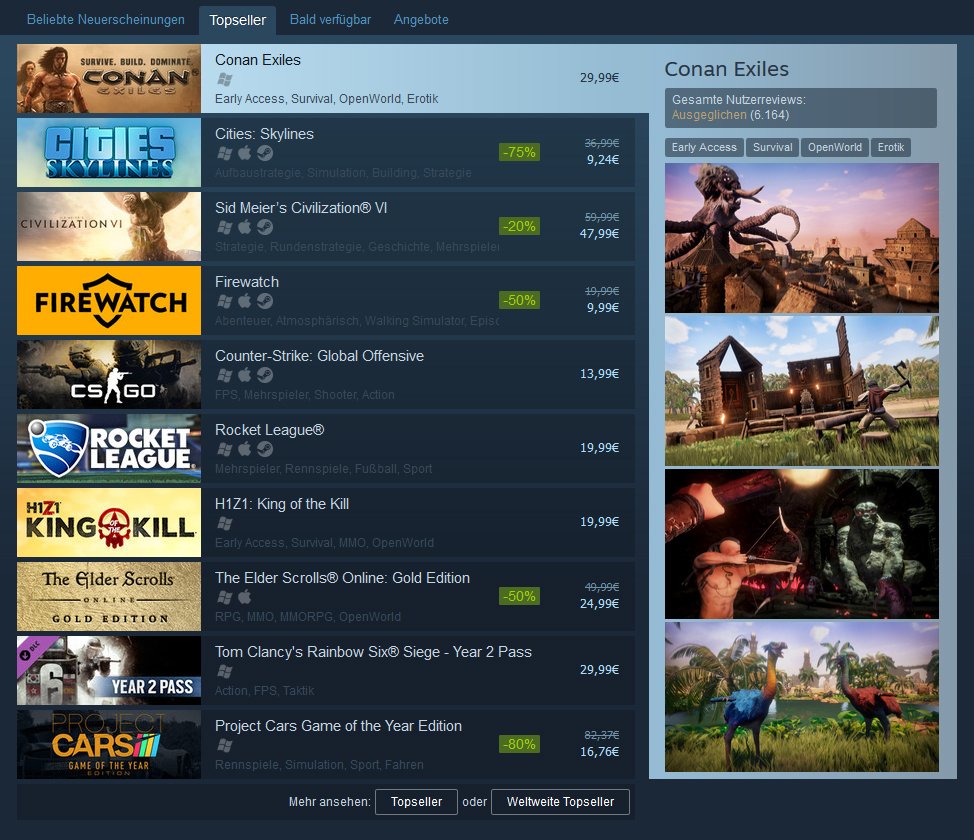
Task: Click Apple icon in Counter-Strike: Global Offensive row
Action: (x=245, y=375)
